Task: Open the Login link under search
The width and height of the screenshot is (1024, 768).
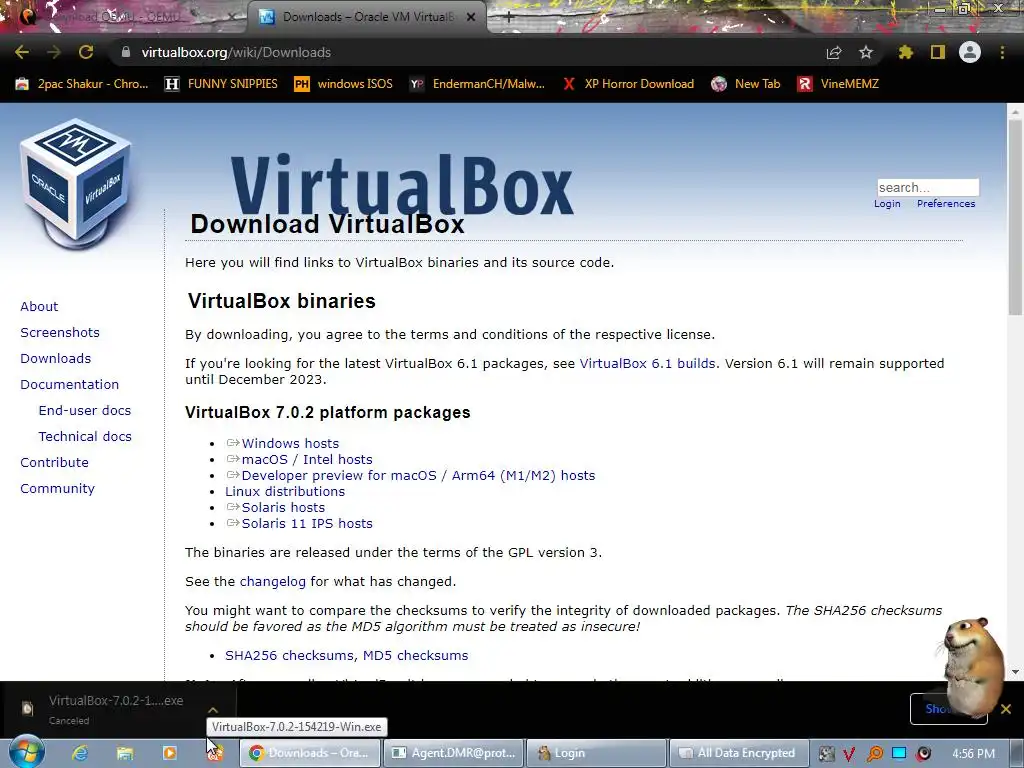Action: [887, 204]
